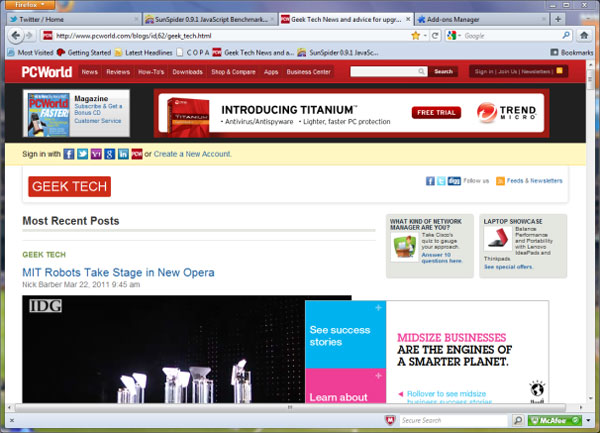
Task: Open the News menu on PCWorld
Action: click(x=90, y=72)
